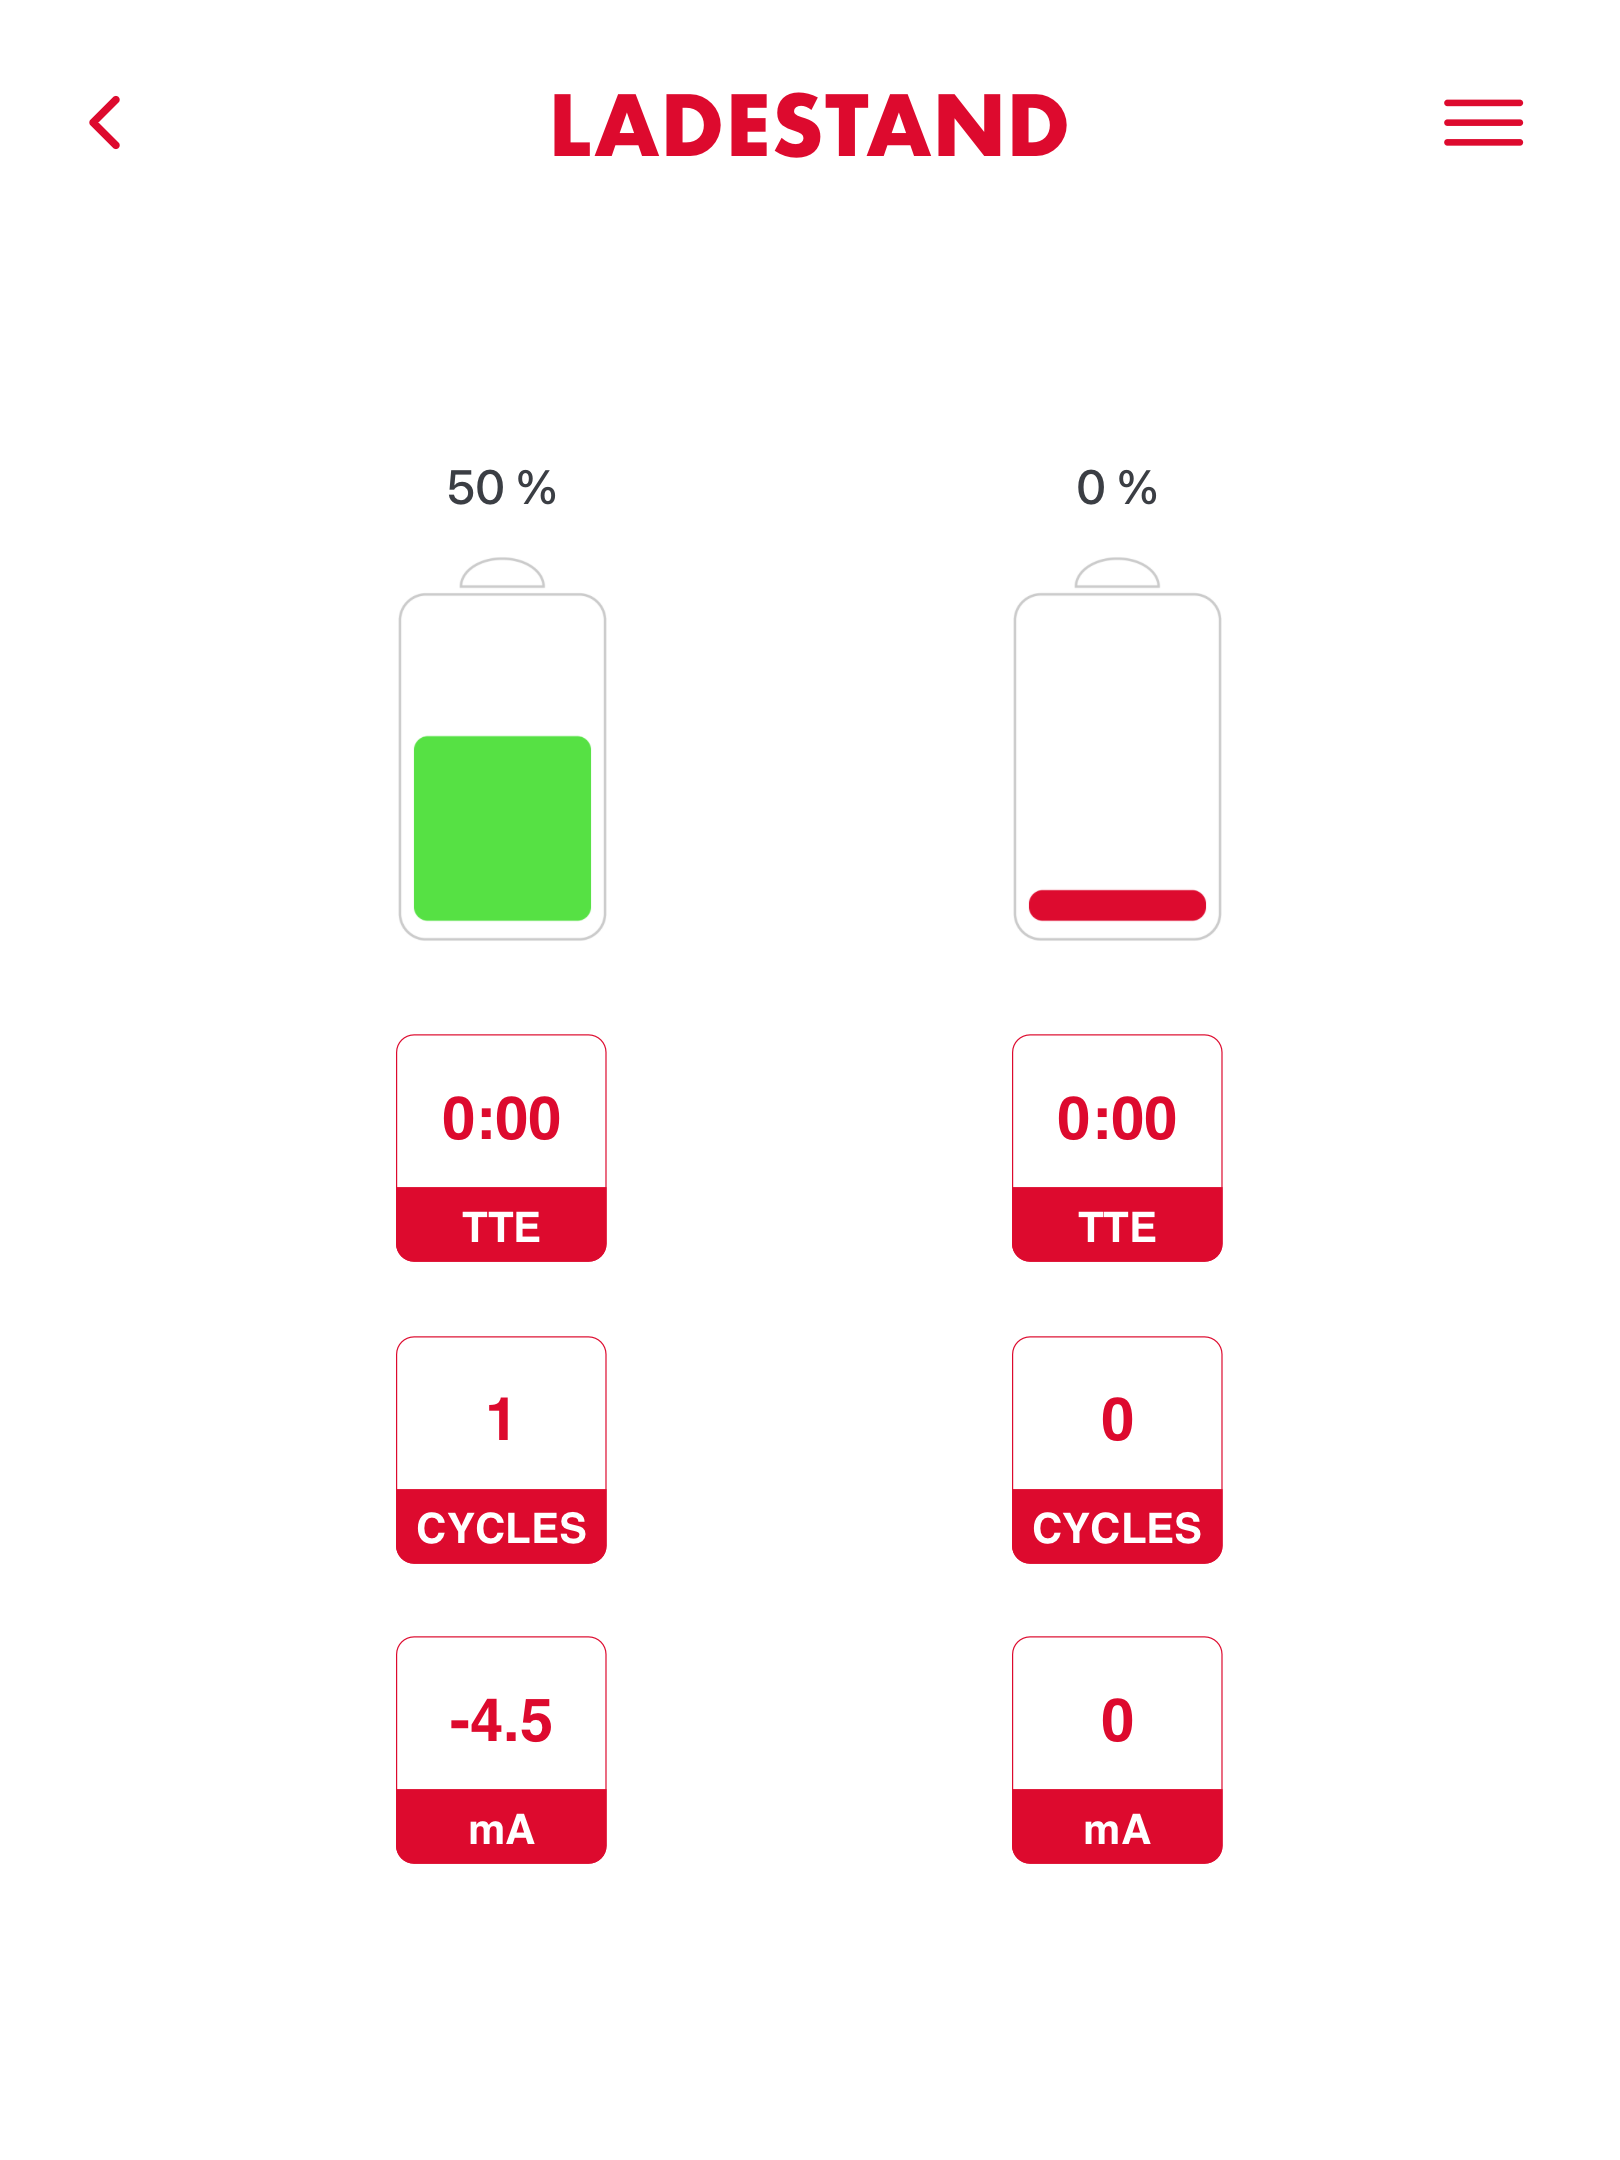
Task: Tap the cycle count showing 1
Action: pos(501,1419)
